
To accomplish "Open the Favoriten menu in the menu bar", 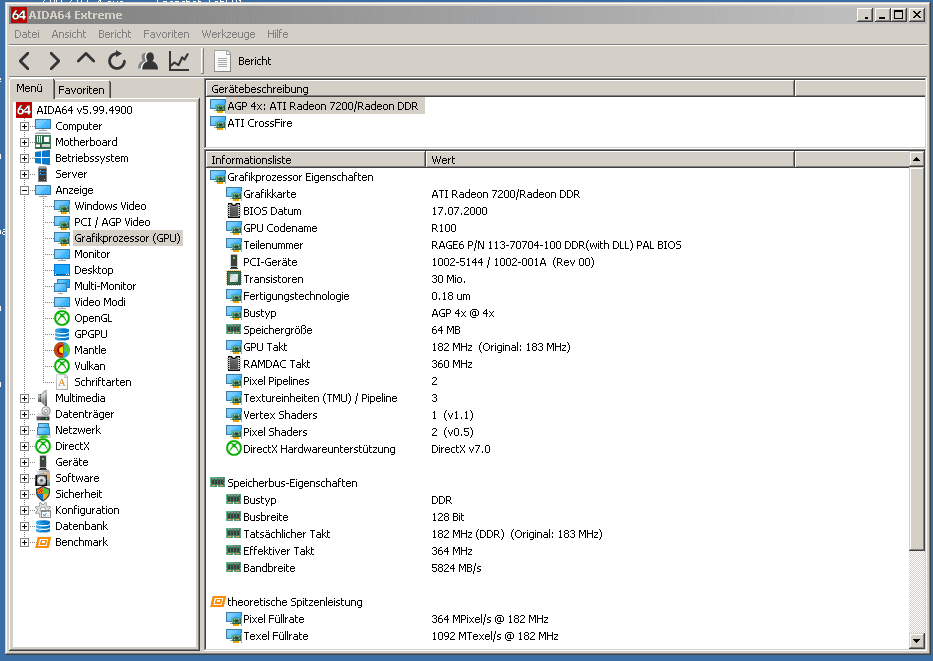I will (166, 34).
